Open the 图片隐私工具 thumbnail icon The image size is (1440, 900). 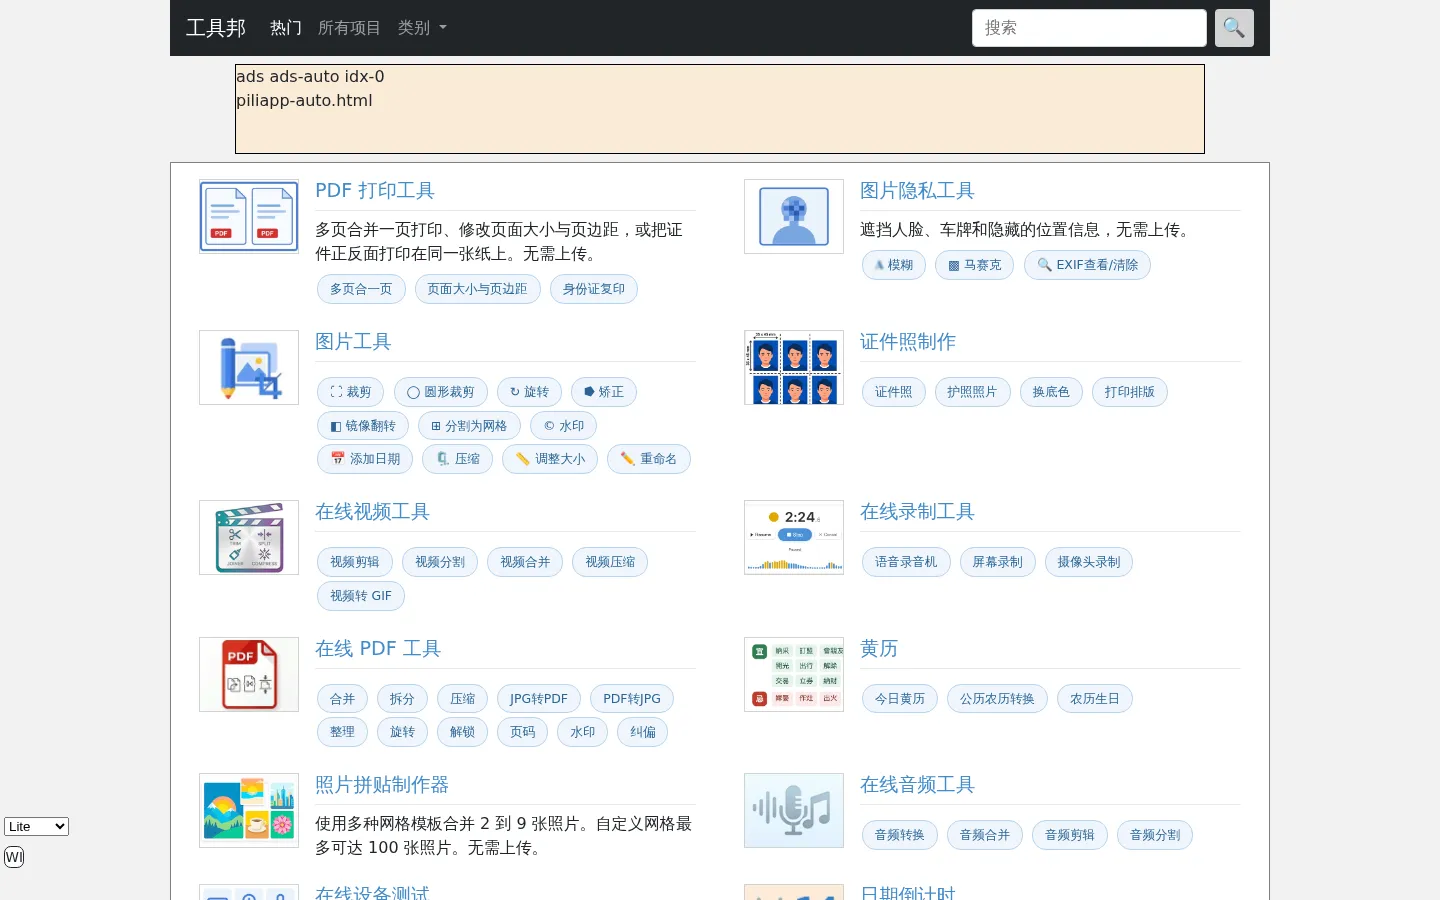(x=794, y=217)
